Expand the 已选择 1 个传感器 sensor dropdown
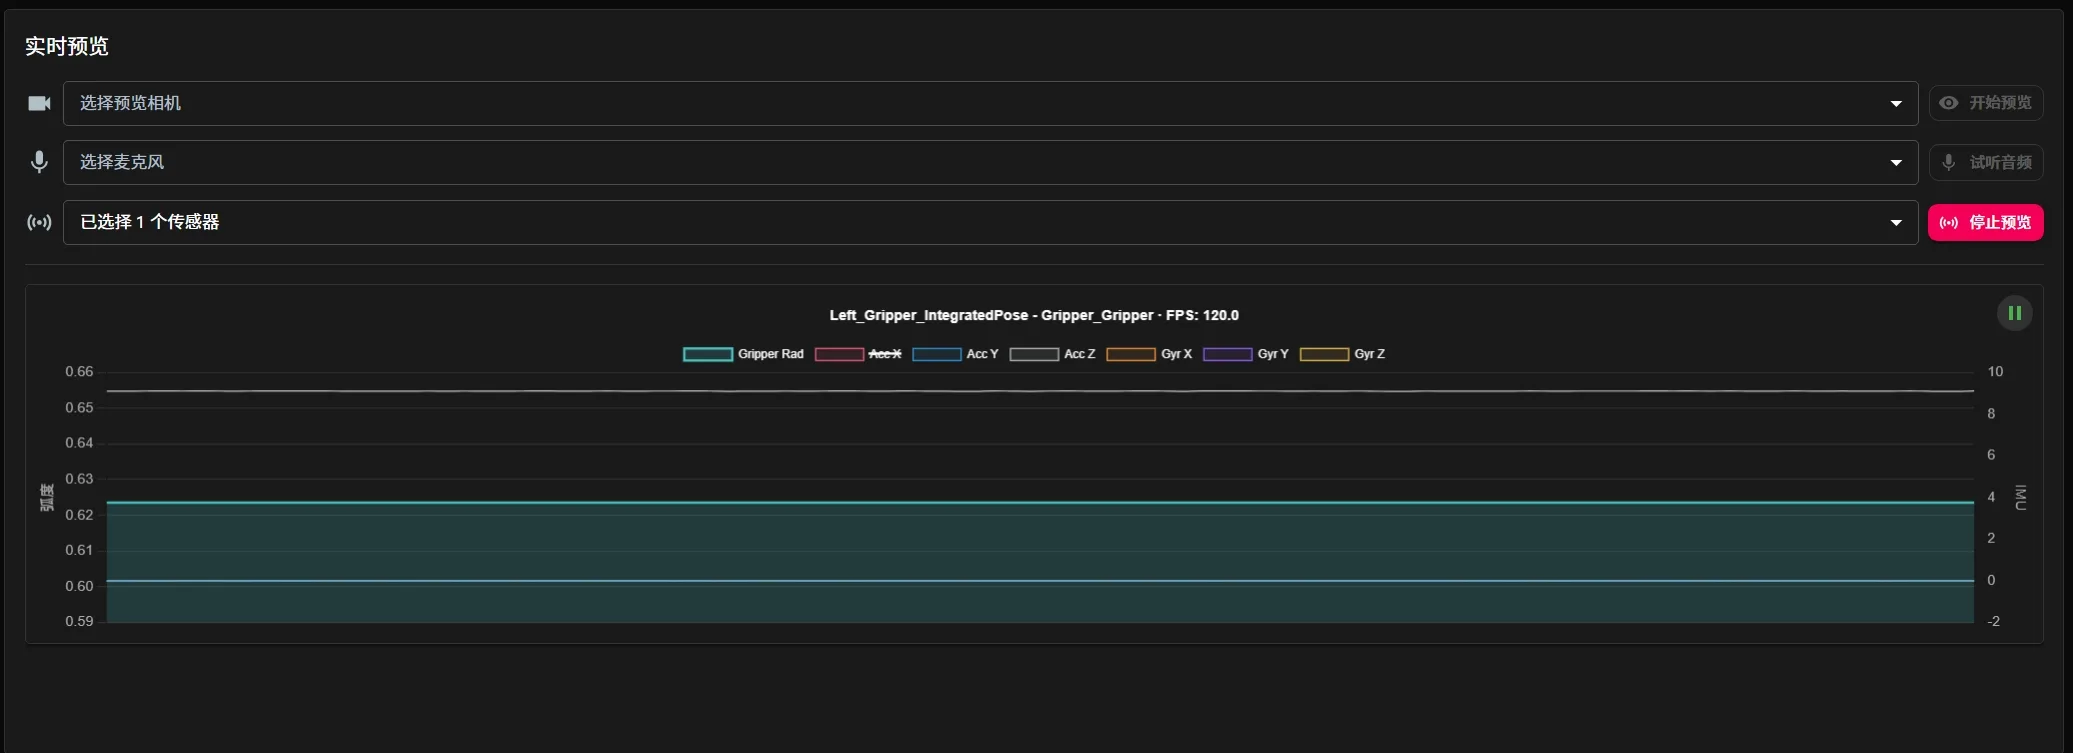 (990, 222)
